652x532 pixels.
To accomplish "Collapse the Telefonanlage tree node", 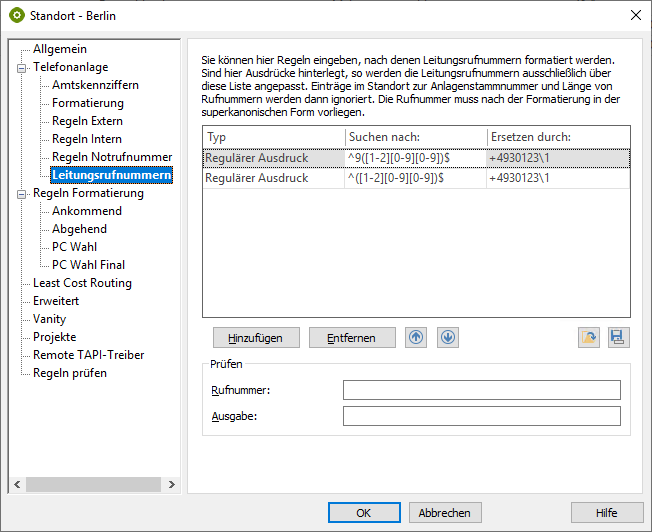I will [x=21, y=67].
